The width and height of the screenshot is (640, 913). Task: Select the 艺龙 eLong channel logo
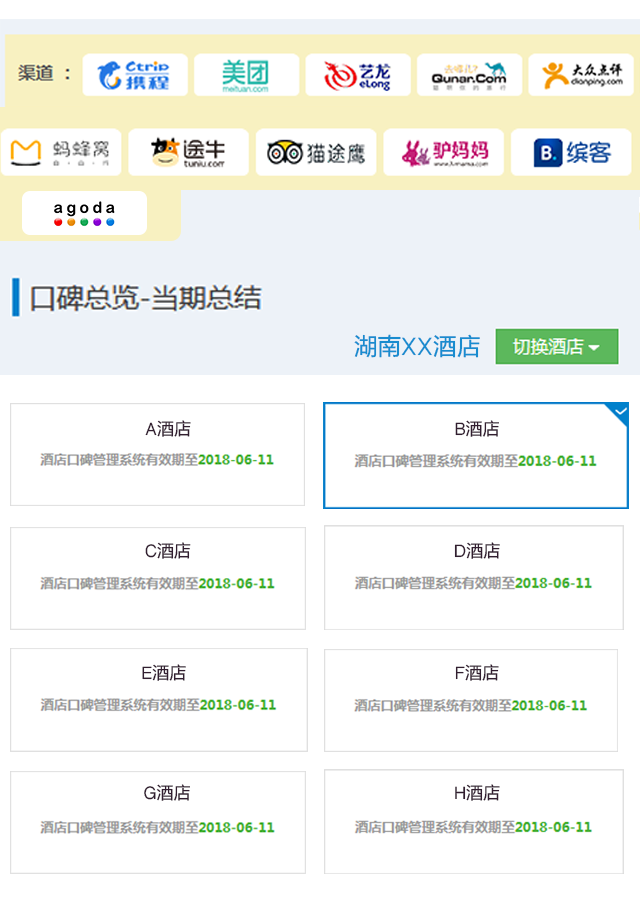tap(358, 75)
